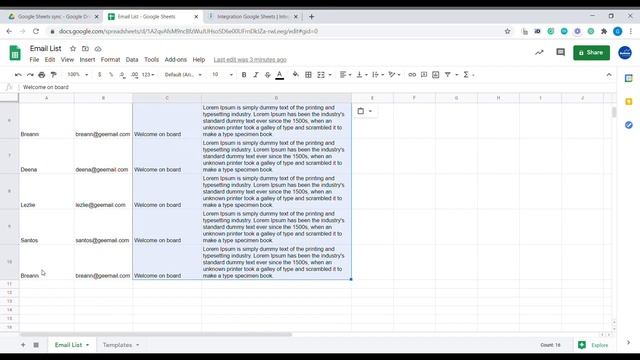Open the comment history

tap(560, 52)
